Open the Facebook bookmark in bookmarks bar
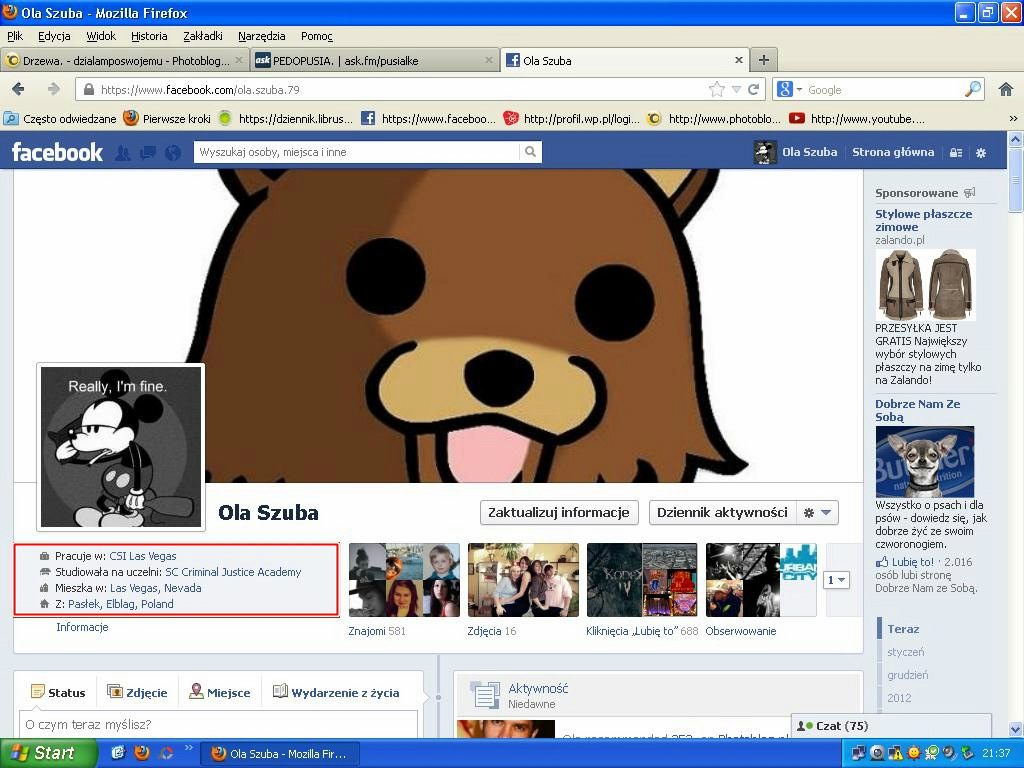This screenshot has height=768, width=1024. click(x=427, y=119)
